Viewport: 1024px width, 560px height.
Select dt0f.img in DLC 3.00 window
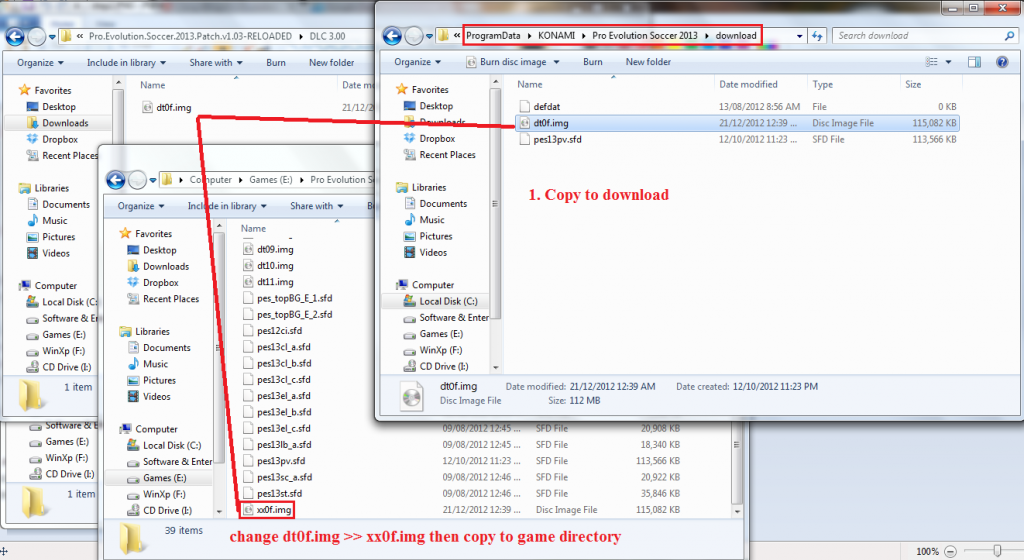pos(167,108)
